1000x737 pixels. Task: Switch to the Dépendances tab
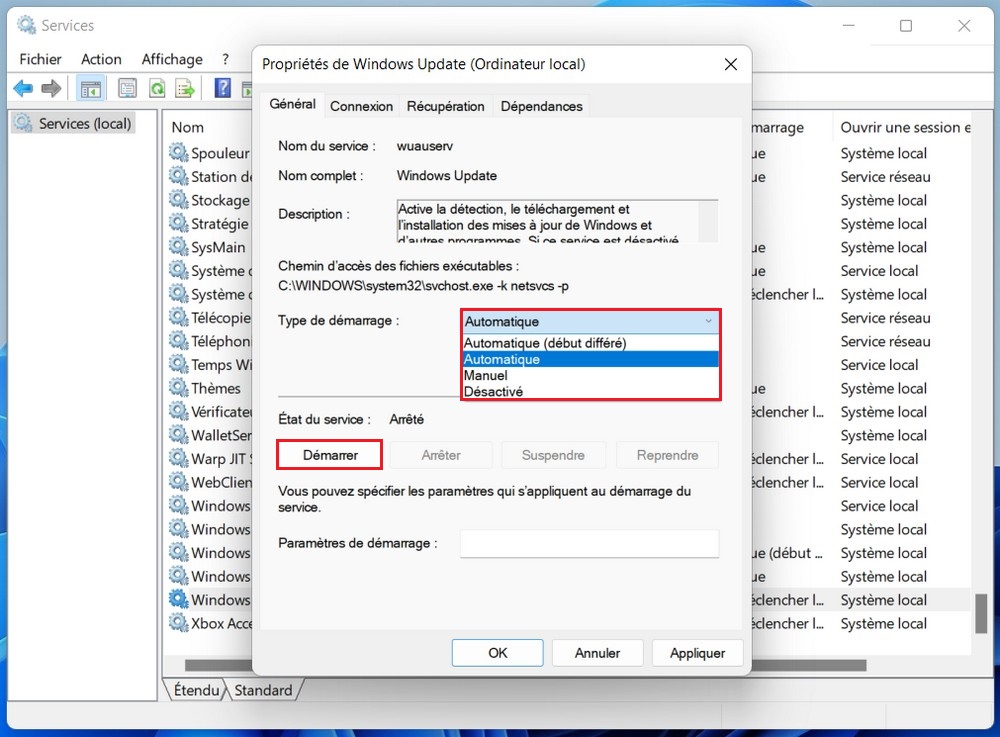pos(541,106)
